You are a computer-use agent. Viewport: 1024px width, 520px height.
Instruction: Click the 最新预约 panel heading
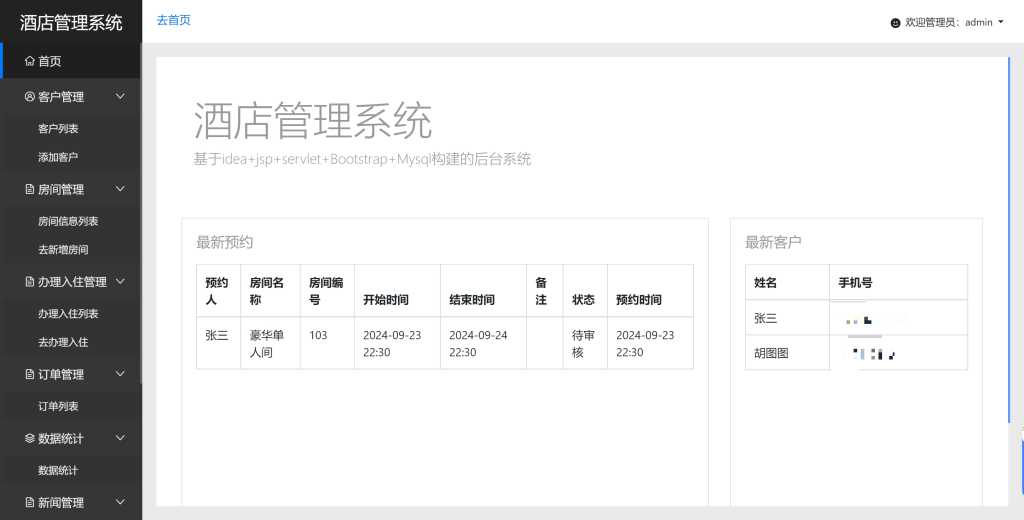point(225,242)
